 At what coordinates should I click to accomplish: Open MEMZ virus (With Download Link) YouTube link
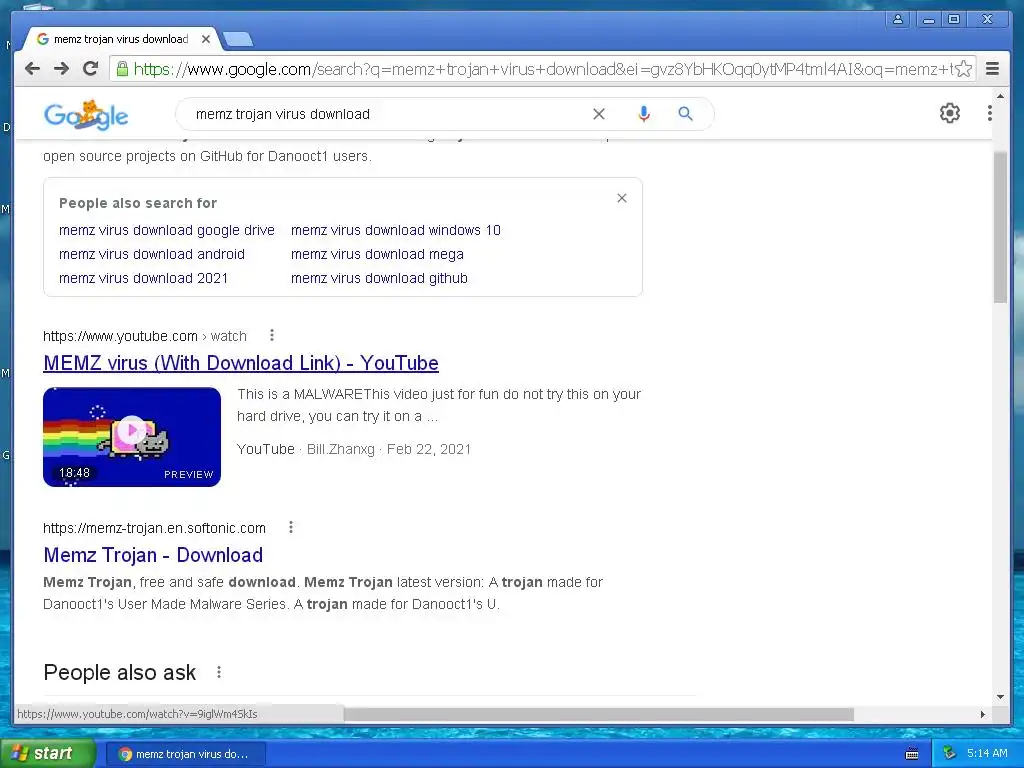[x=241, y=363]
